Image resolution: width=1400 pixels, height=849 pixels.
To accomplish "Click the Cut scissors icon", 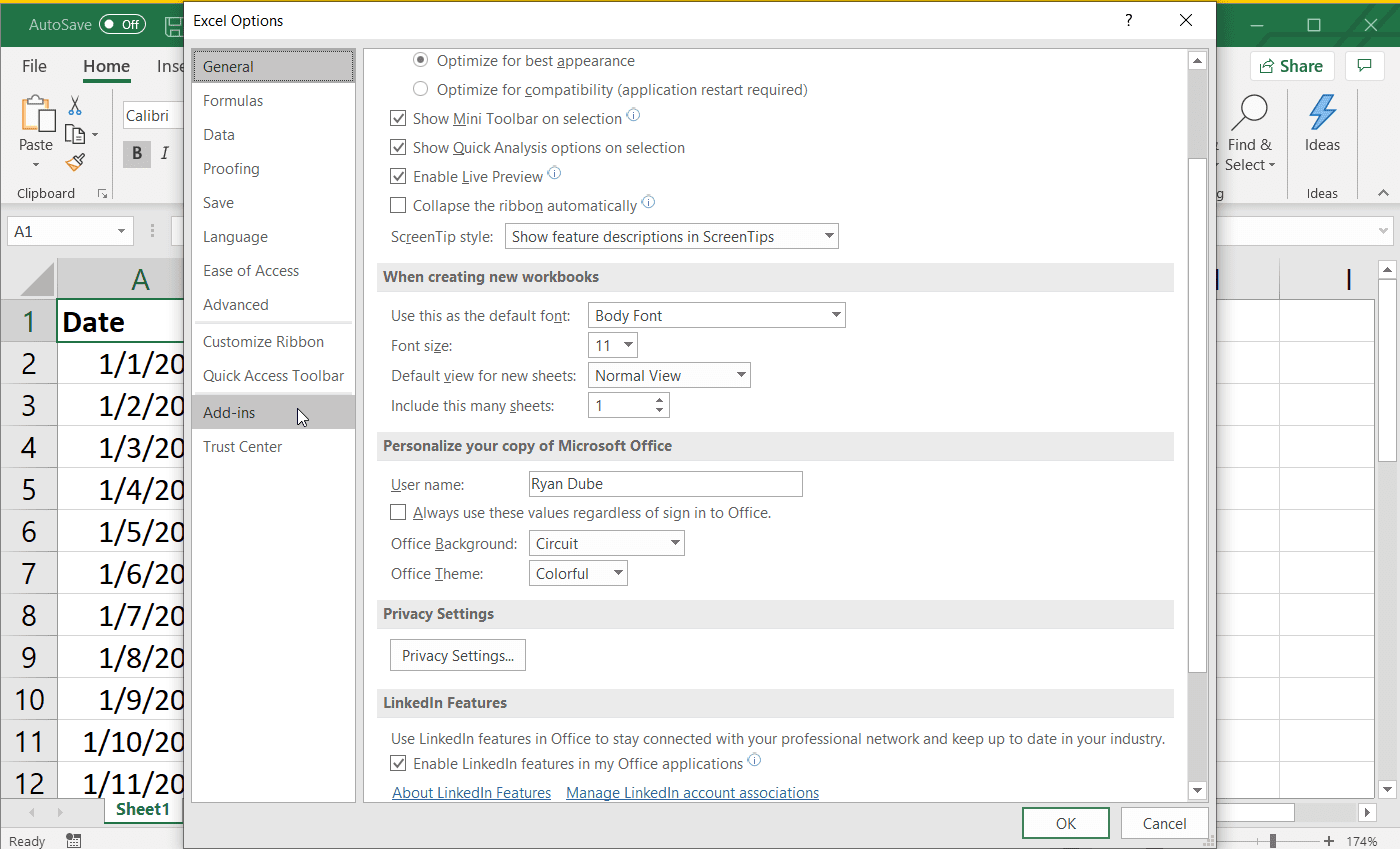I will [75, 105].
